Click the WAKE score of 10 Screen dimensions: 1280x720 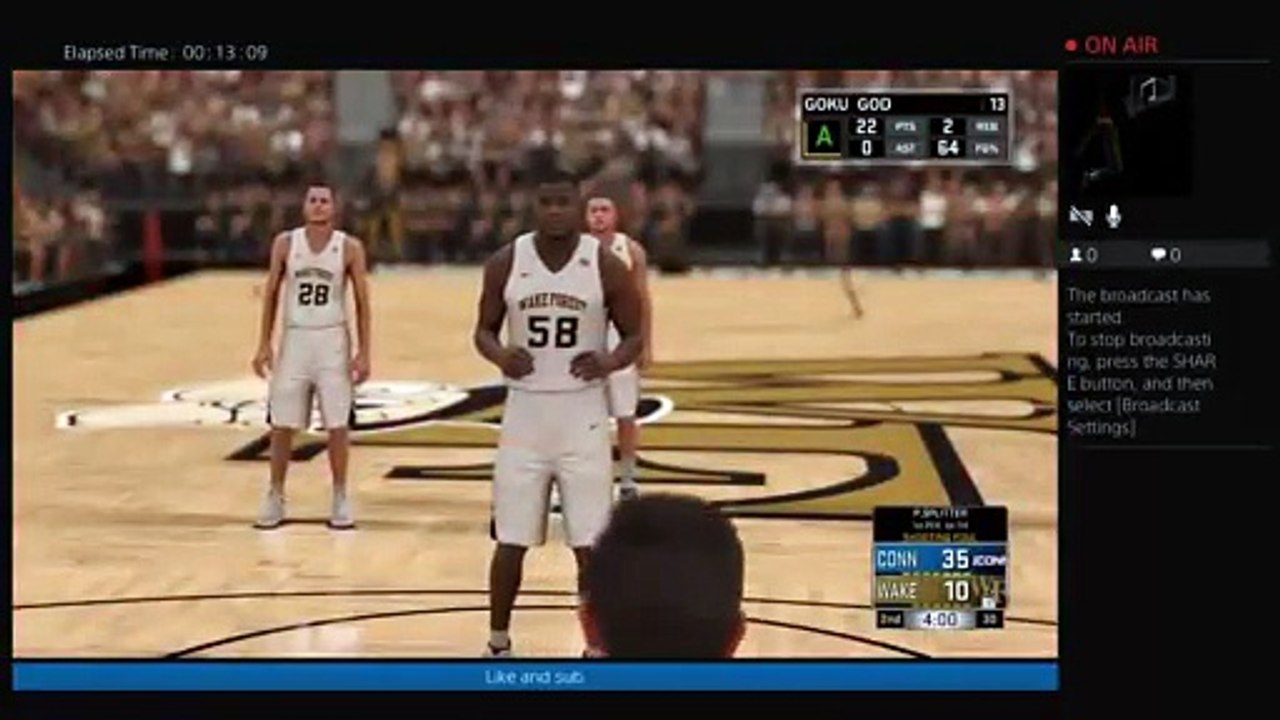pos(957,591)
